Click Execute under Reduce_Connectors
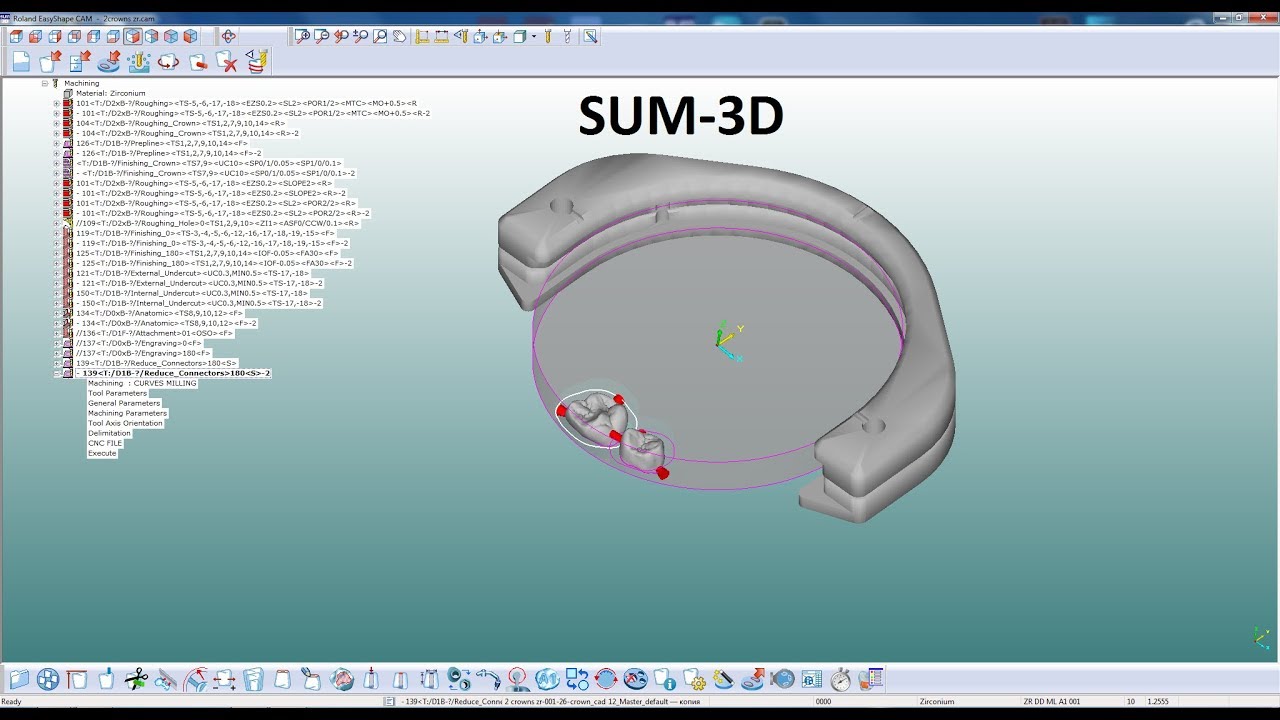Image resolution: width=1280 pixels, height=720 pixels. click(x=102, y=453)
